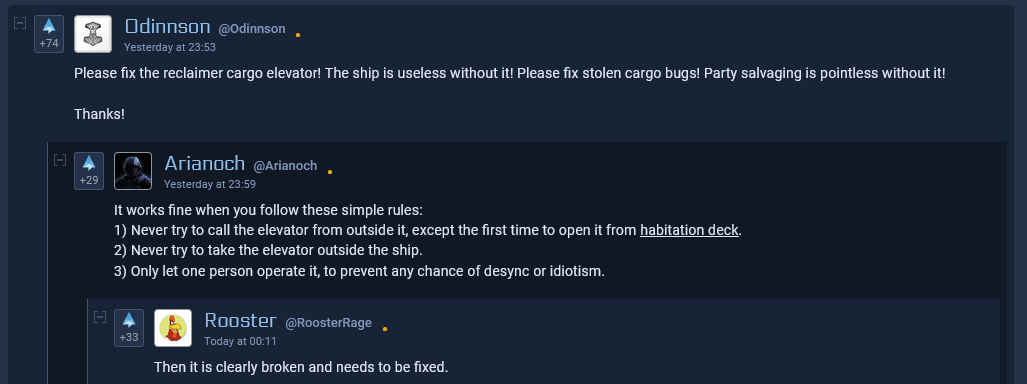The height and width of the screenshot is (384, 1027).
Task: Collapse Odinnson's comment thread
Action: click(20, 23)
